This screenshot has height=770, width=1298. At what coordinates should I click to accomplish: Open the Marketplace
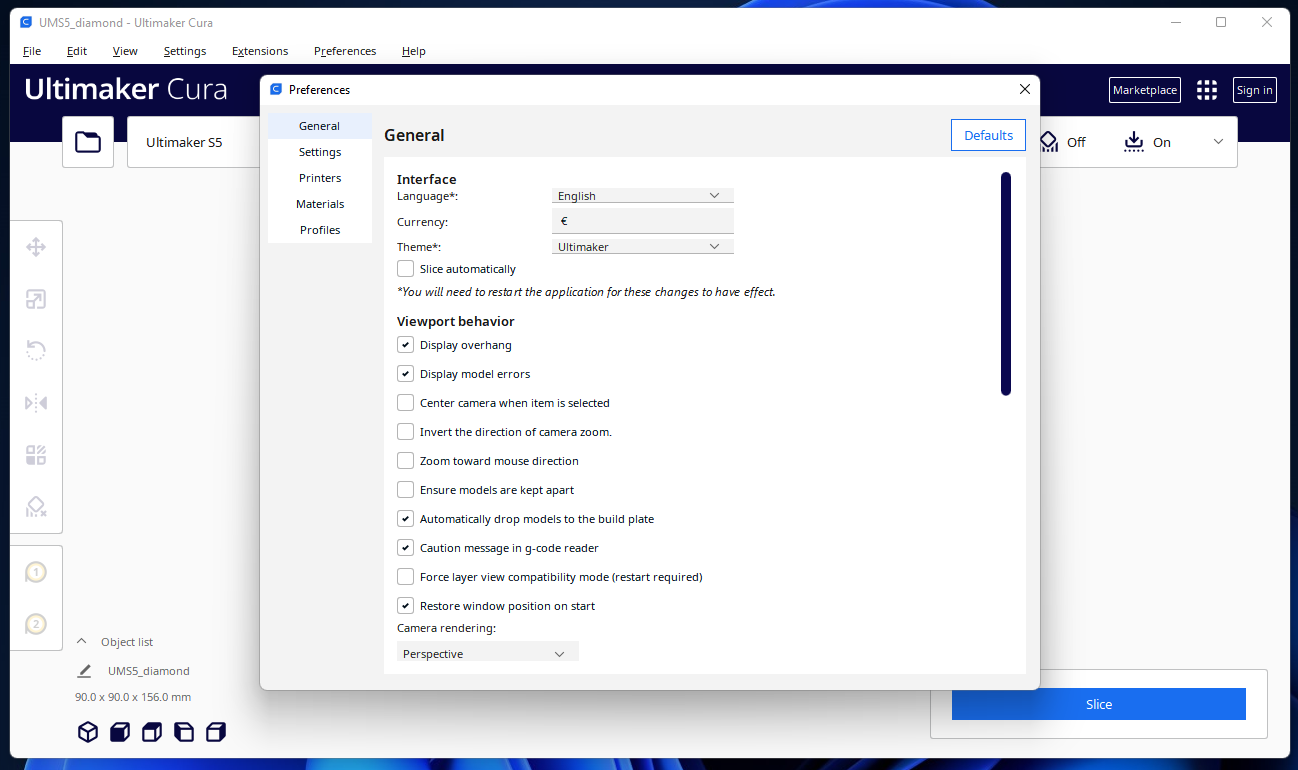(x=1145, y=90)
